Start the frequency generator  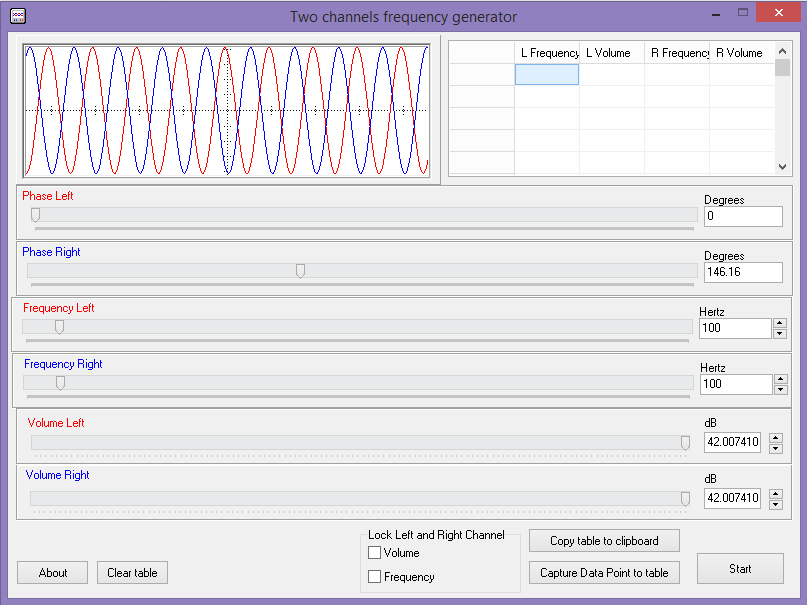tap(740, 568)
